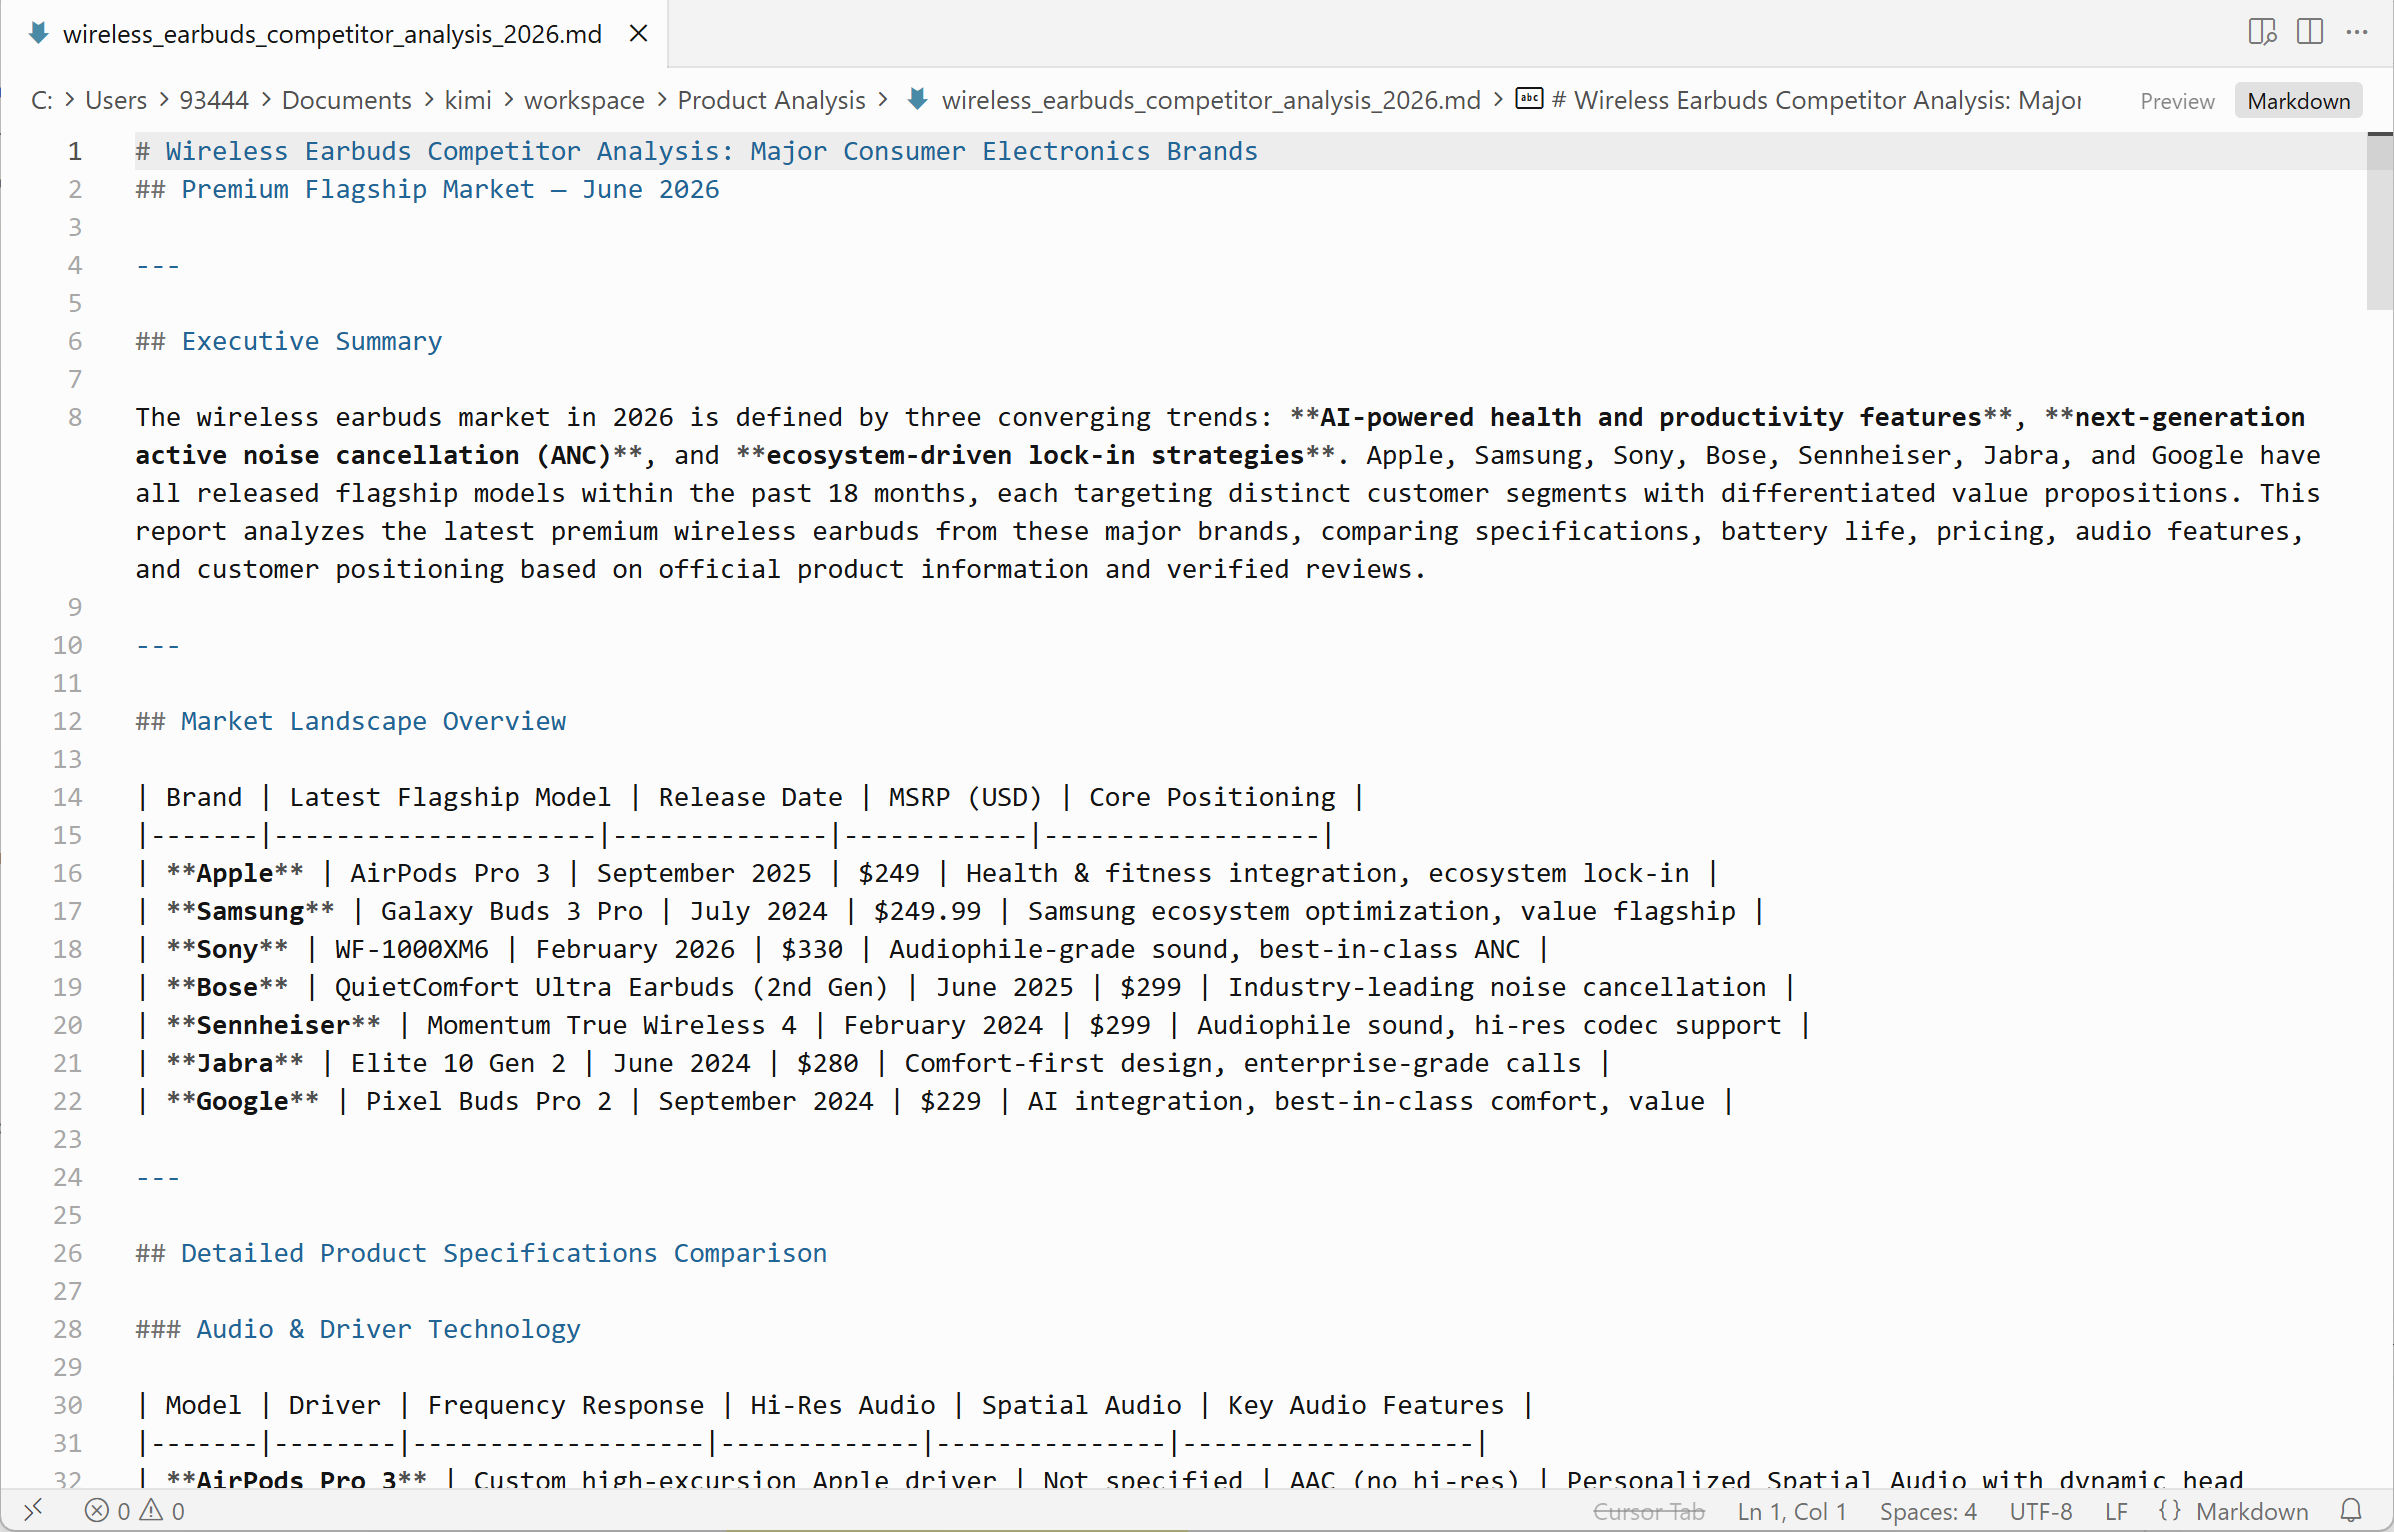2394x1532 pixels.
Task: Open Problems via the errors and warnings counter
Action: [x=134, y=1510]
